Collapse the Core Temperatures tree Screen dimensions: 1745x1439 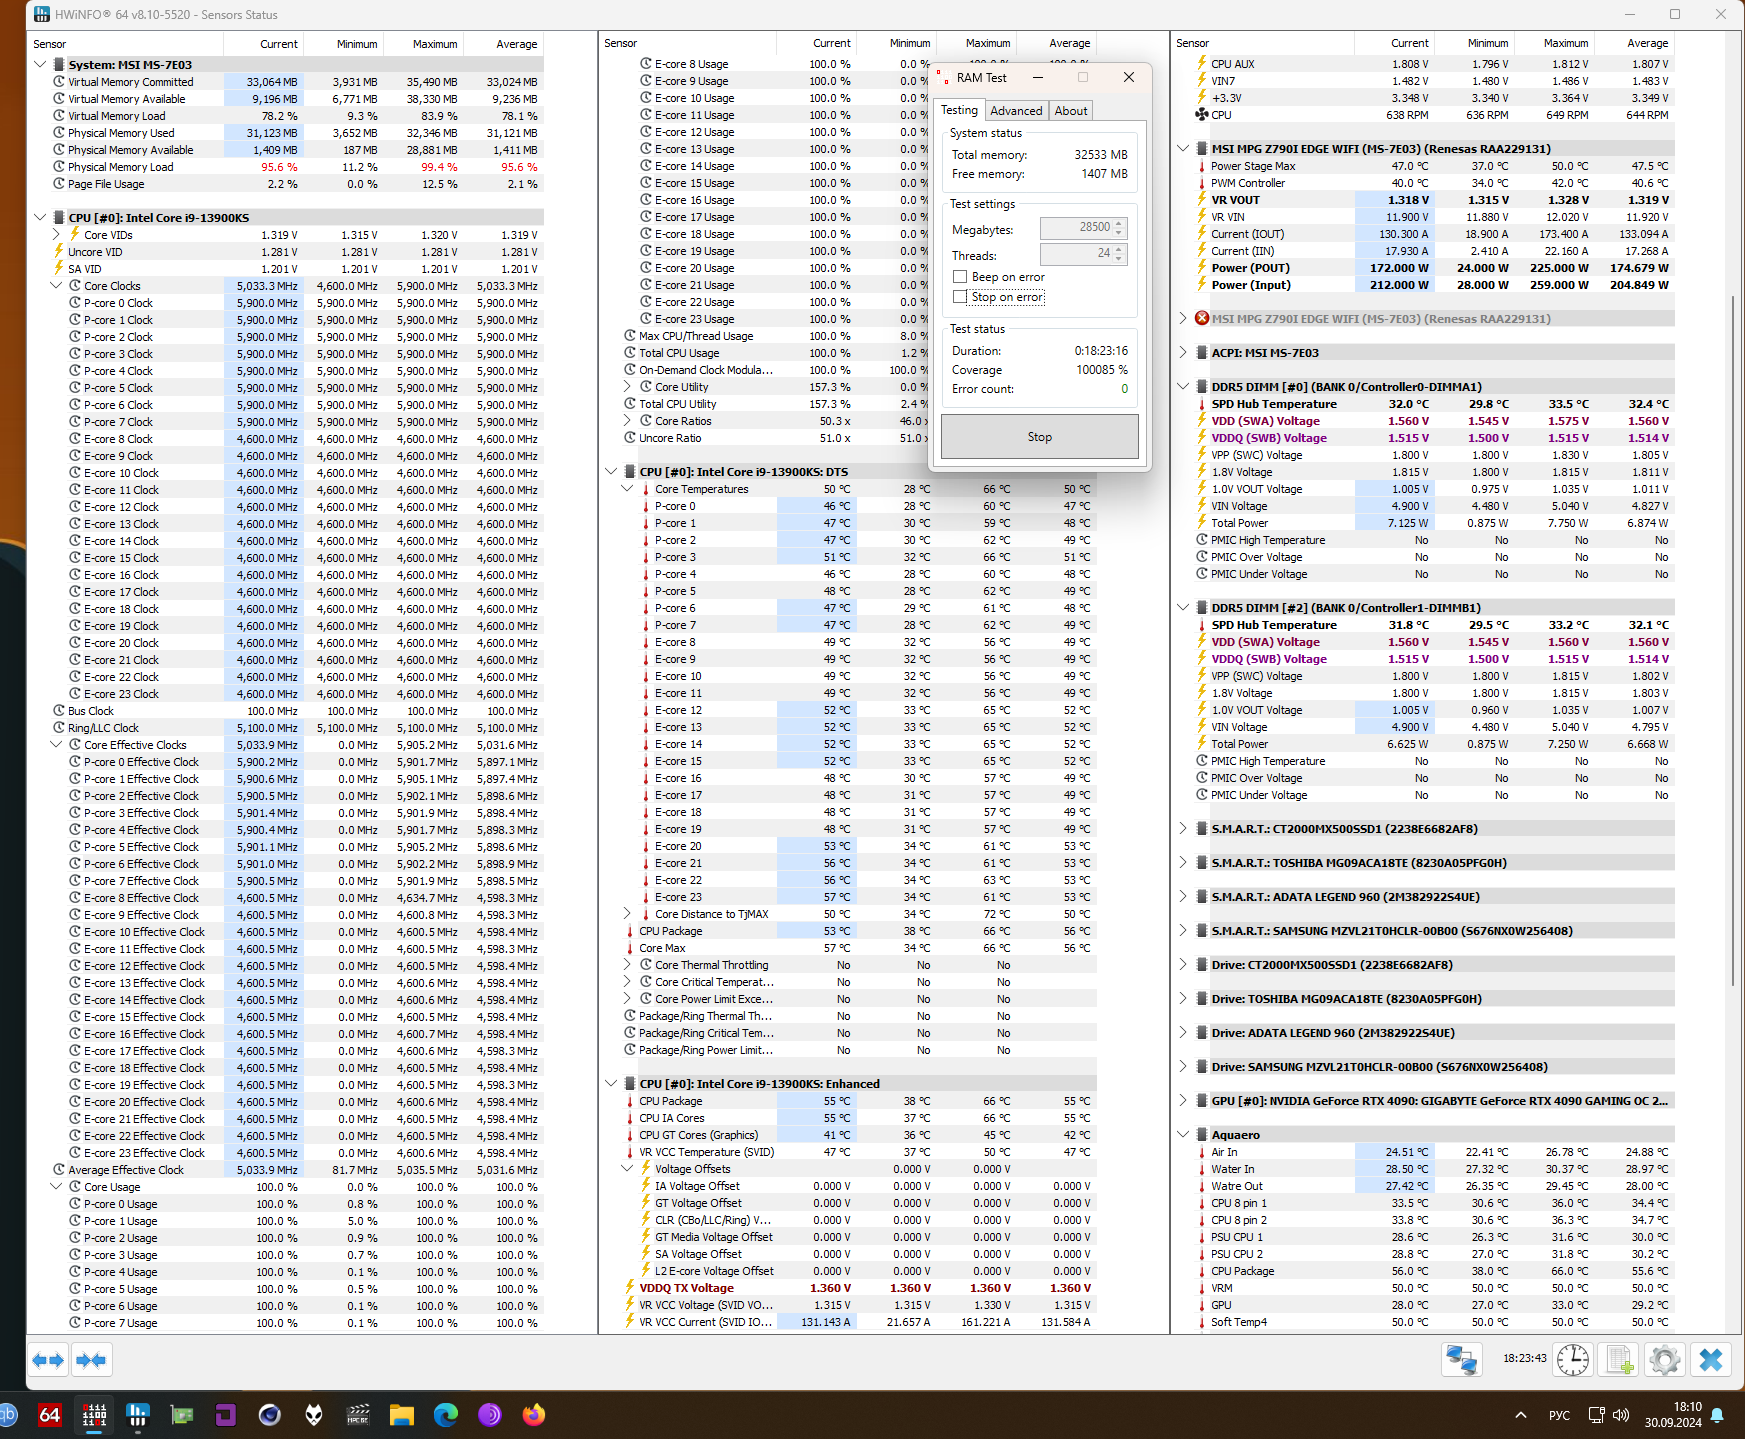tap(627, 489)
